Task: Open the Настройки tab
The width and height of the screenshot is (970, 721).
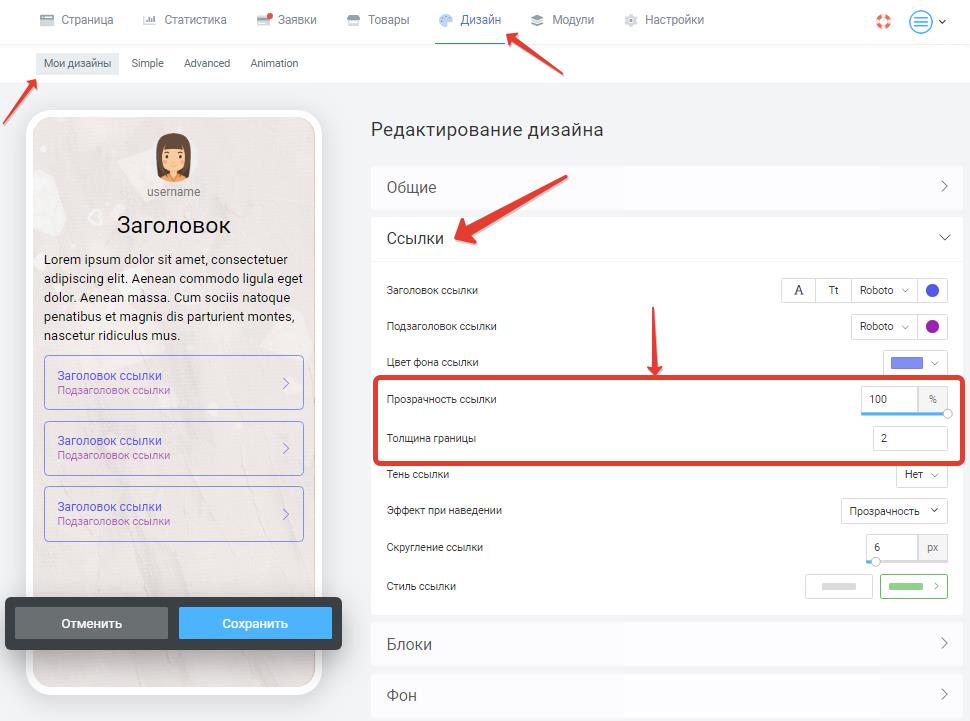Action: click(x=664, y=20)
